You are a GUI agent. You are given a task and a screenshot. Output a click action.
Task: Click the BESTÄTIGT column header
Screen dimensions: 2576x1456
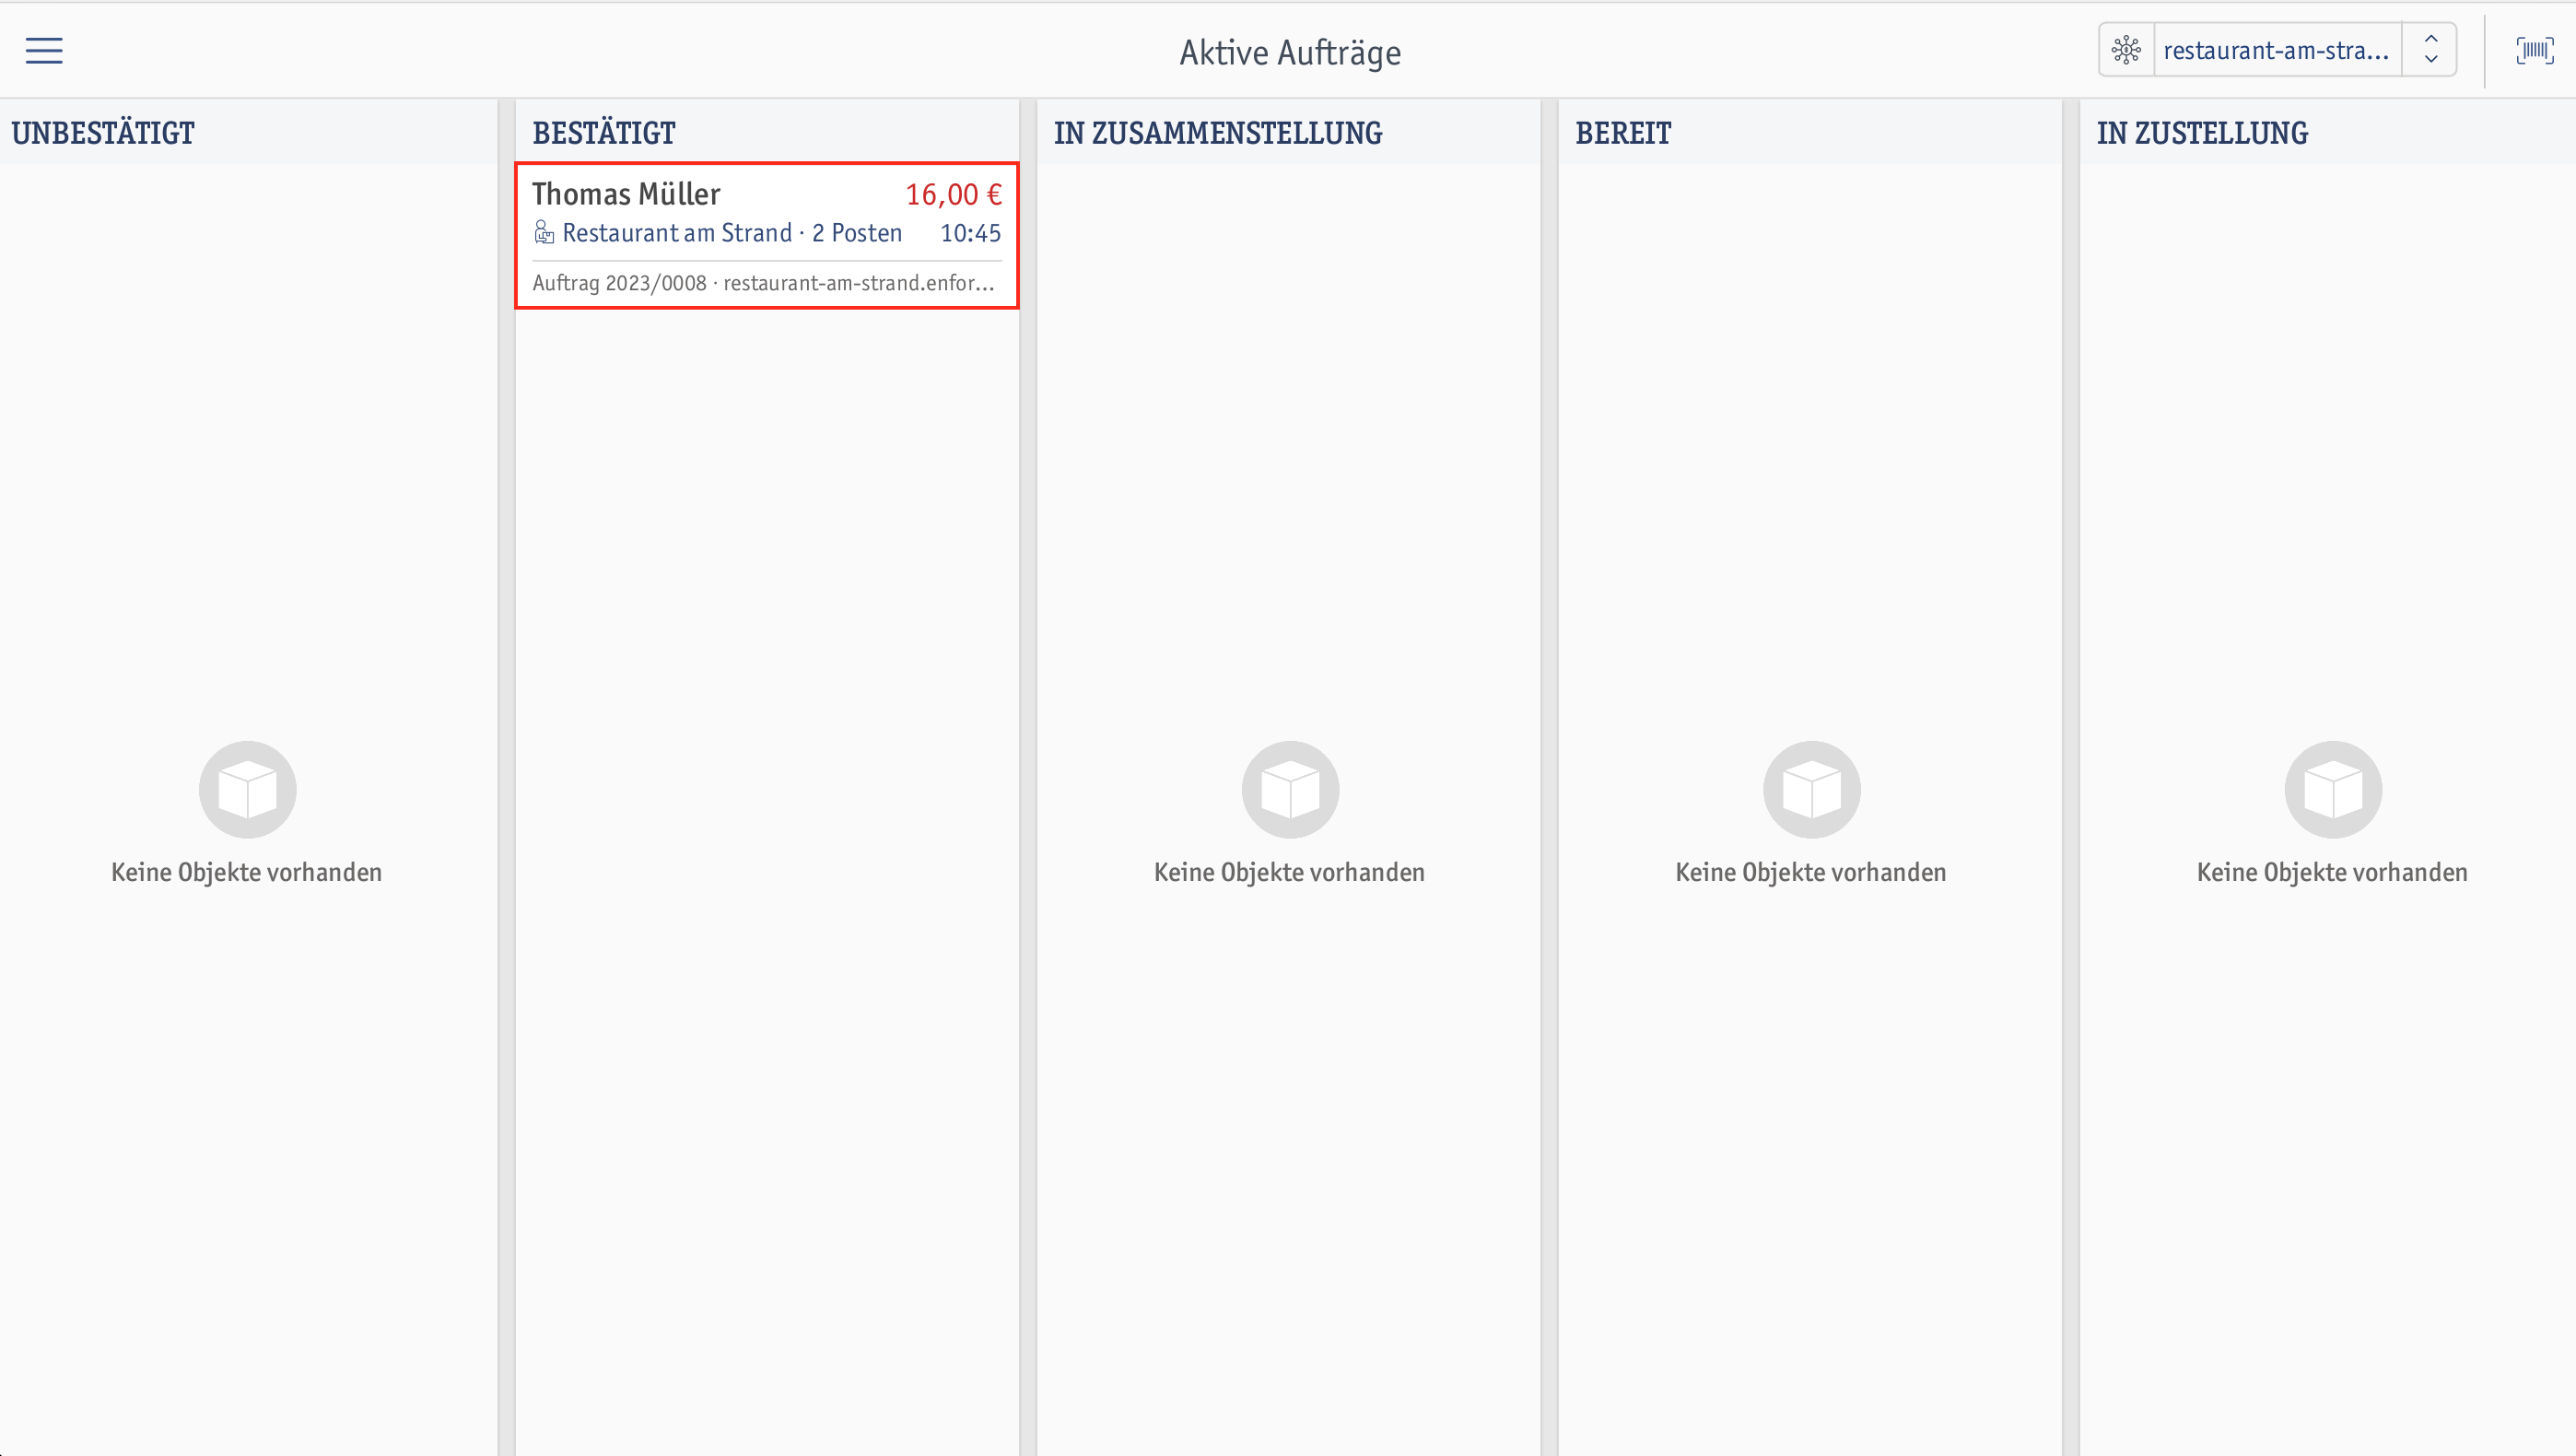[604, 133]
